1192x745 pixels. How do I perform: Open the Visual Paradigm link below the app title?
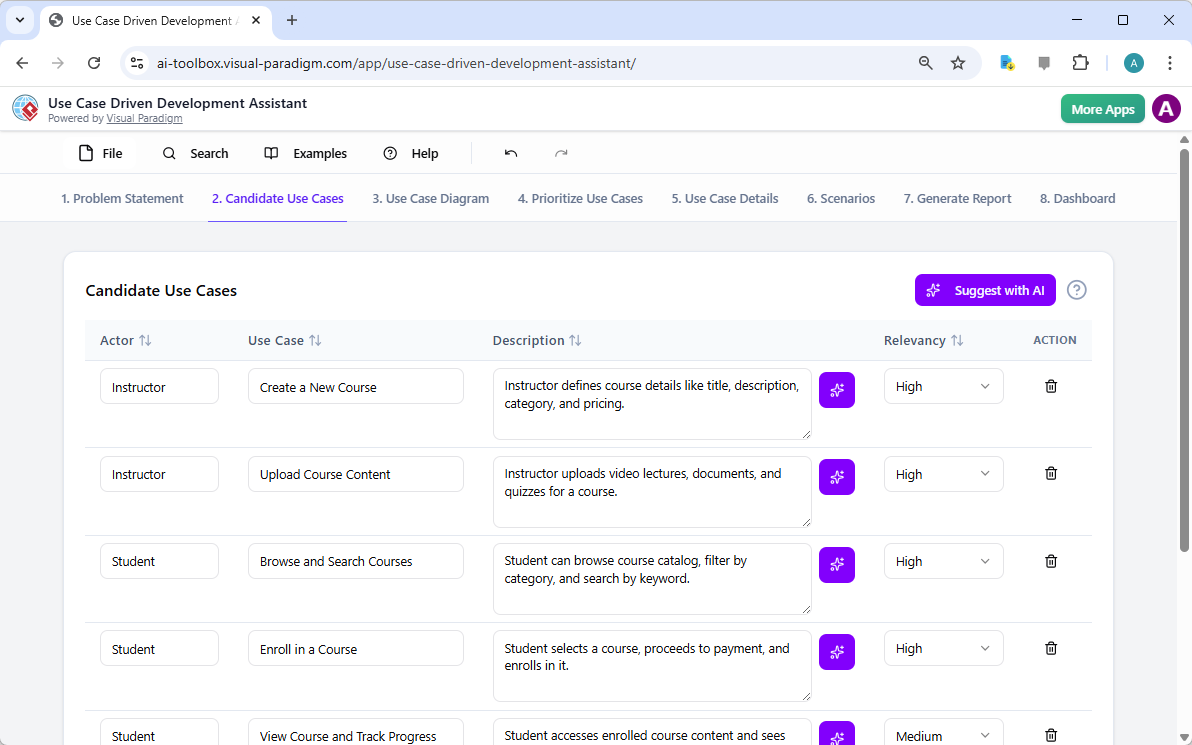pyautogui.click(x=144, y=118)
